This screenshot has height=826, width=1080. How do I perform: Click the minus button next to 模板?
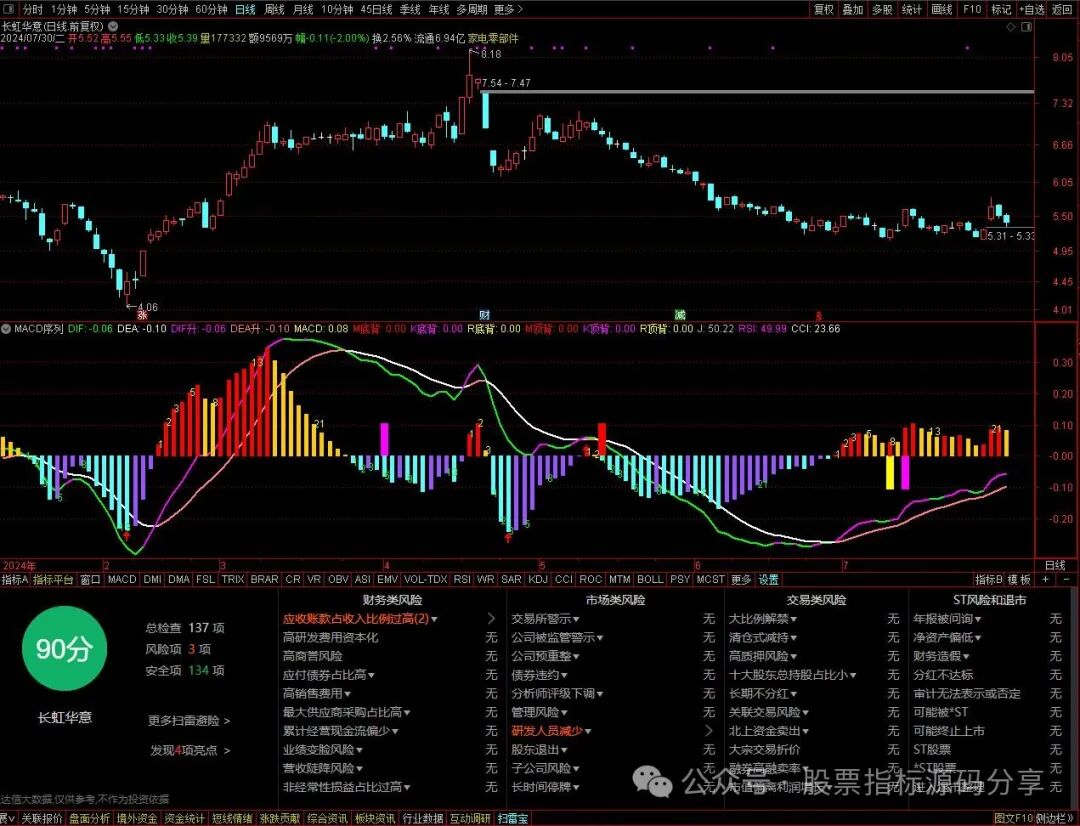coord(1066,579)
